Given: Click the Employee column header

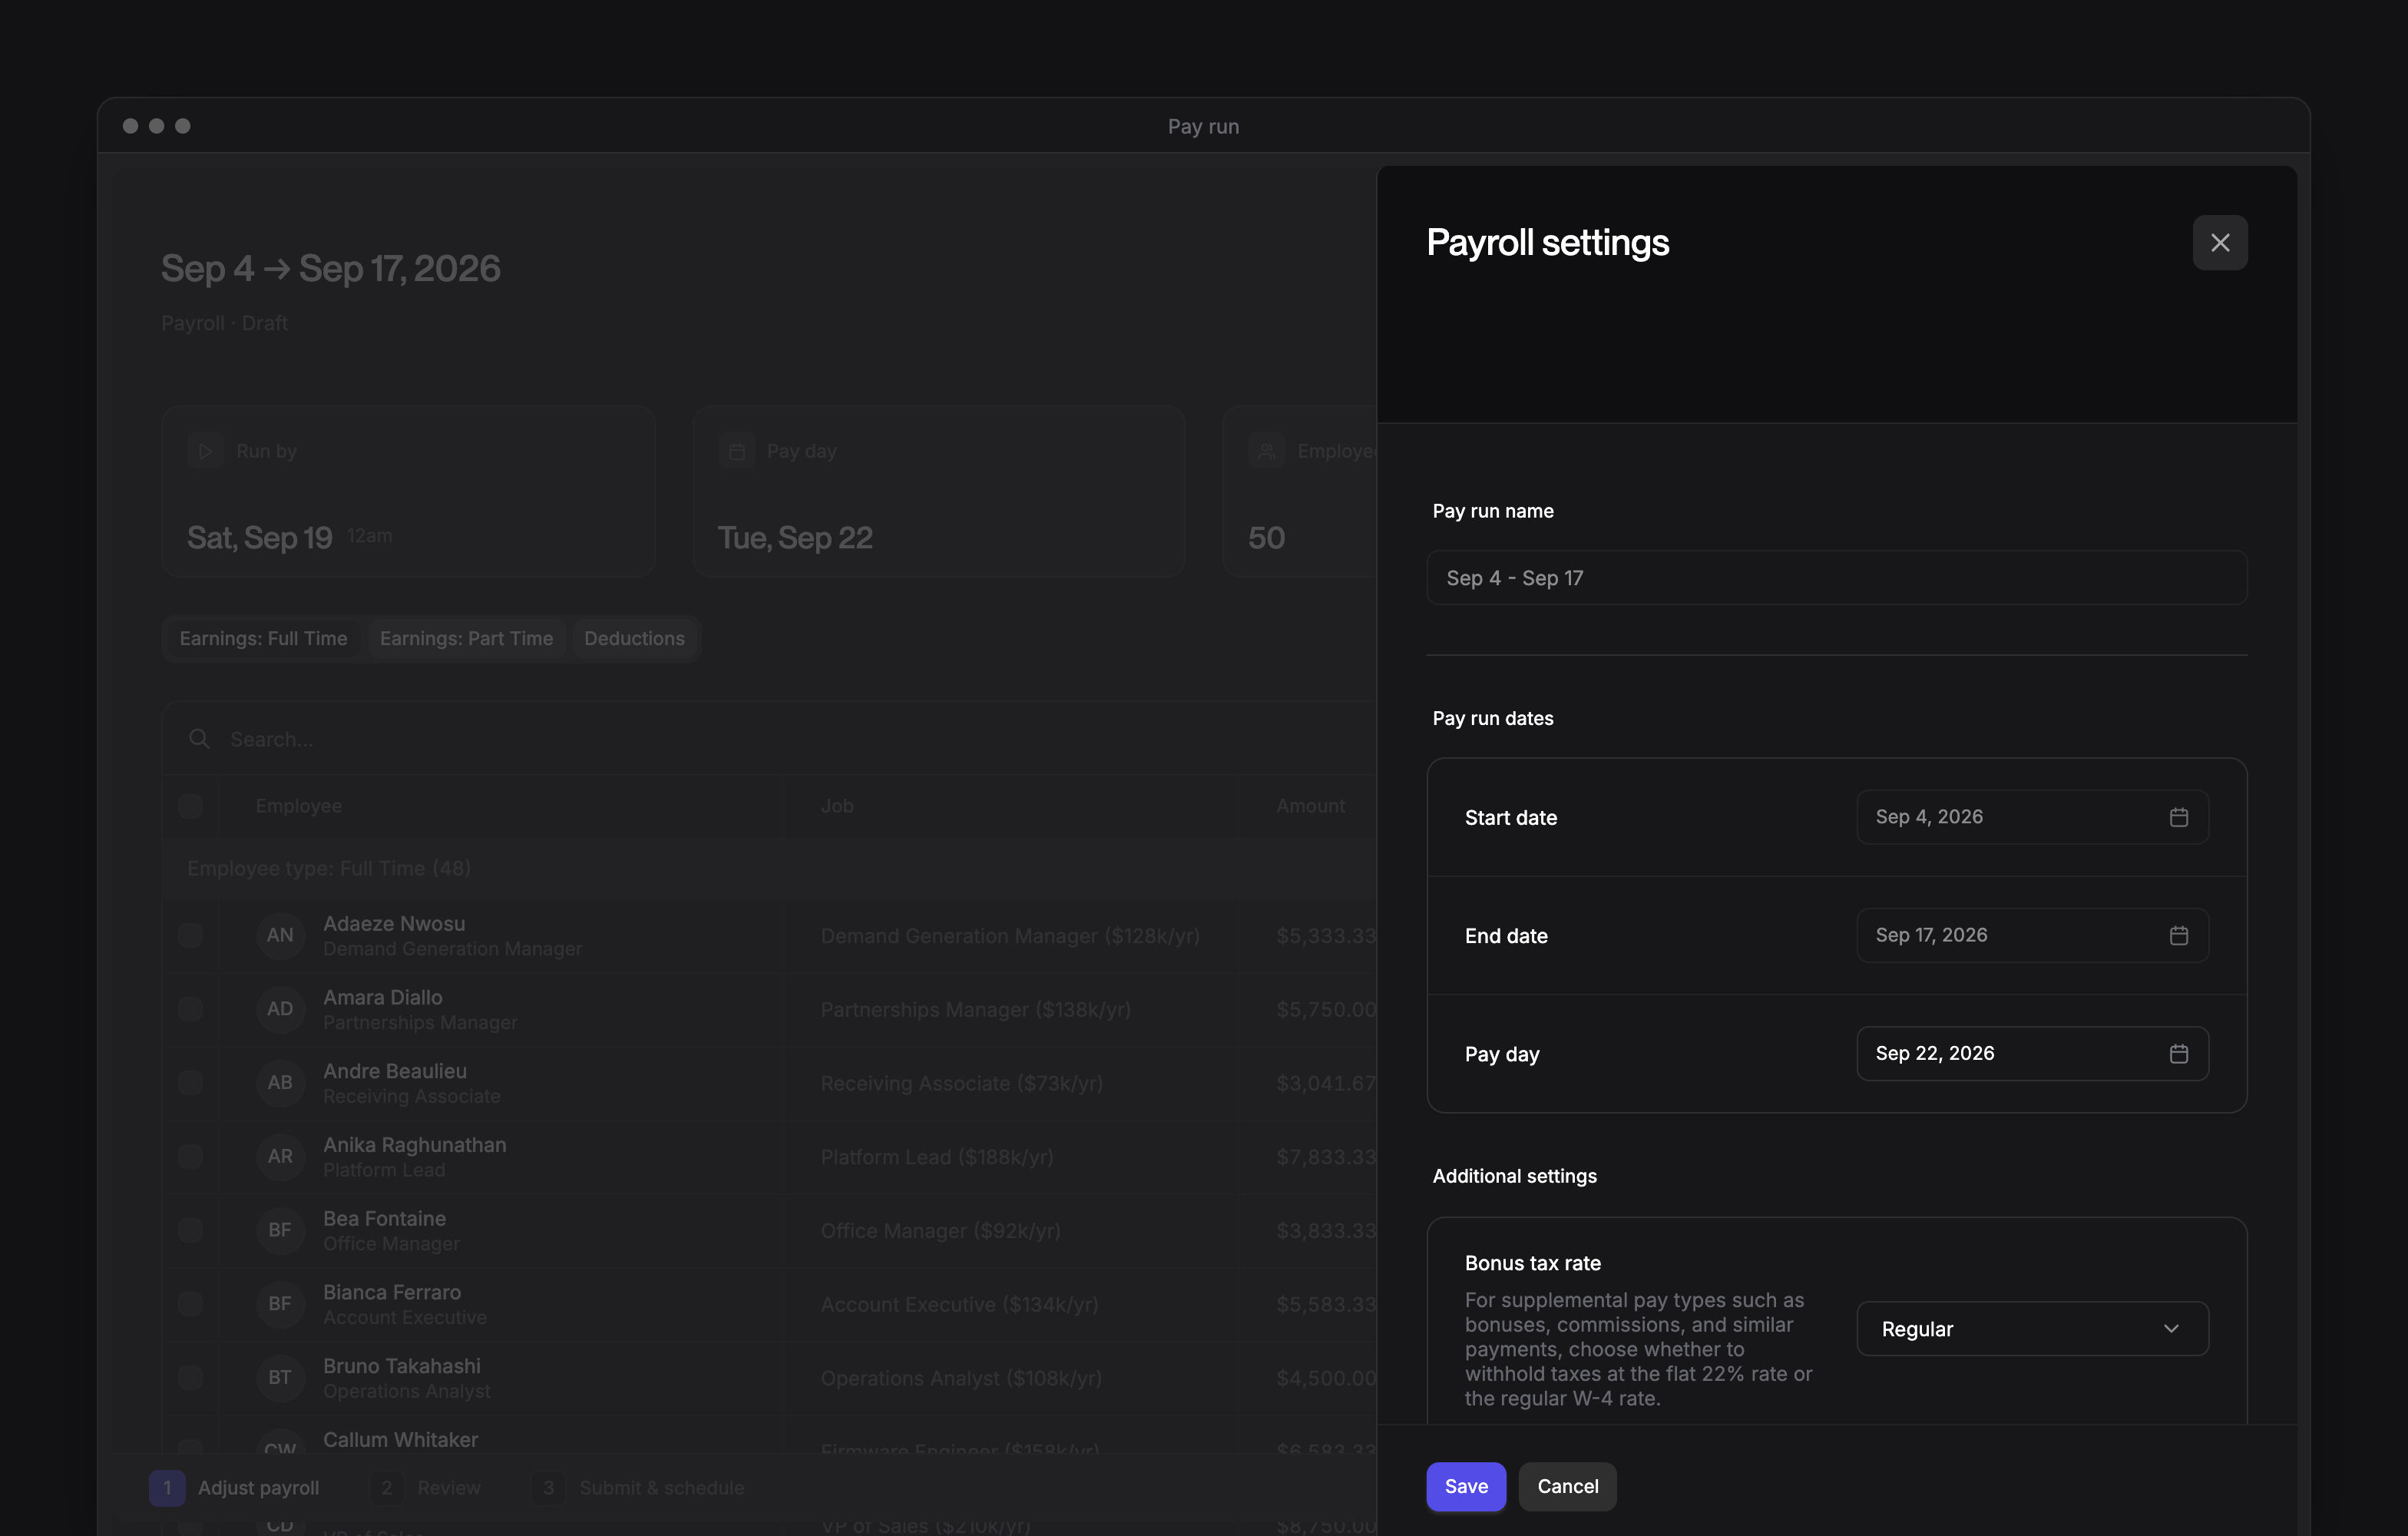Looking at the screenshot, I should [x=298, y=806].
